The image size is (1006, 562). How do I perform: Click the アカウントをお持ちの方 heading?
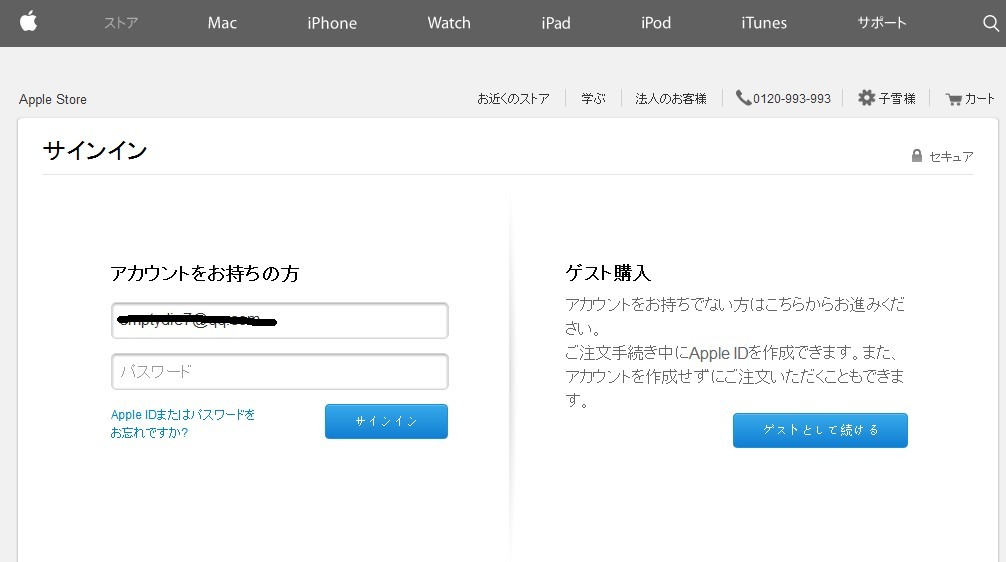tap(205, 273)
